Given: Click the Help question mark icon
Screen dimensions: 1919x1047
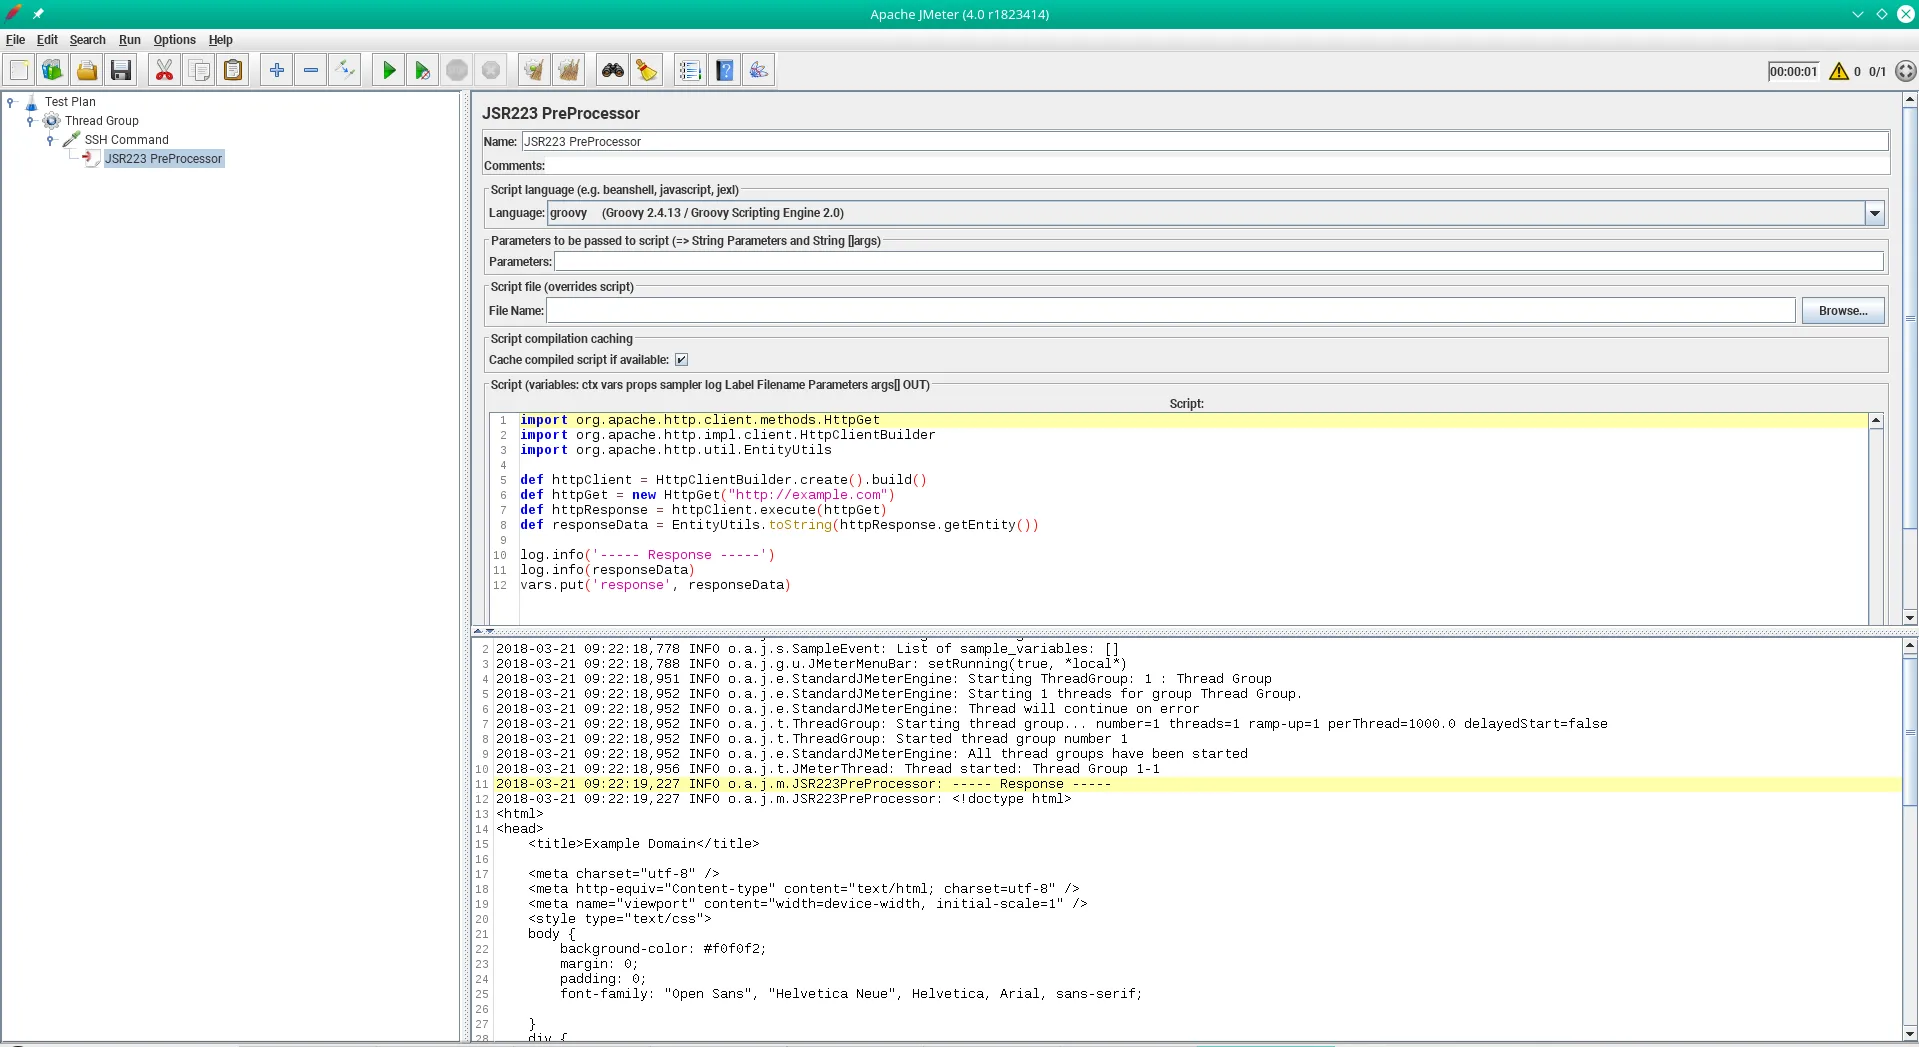Looking at the screenshot, I should tap(725, 70).
